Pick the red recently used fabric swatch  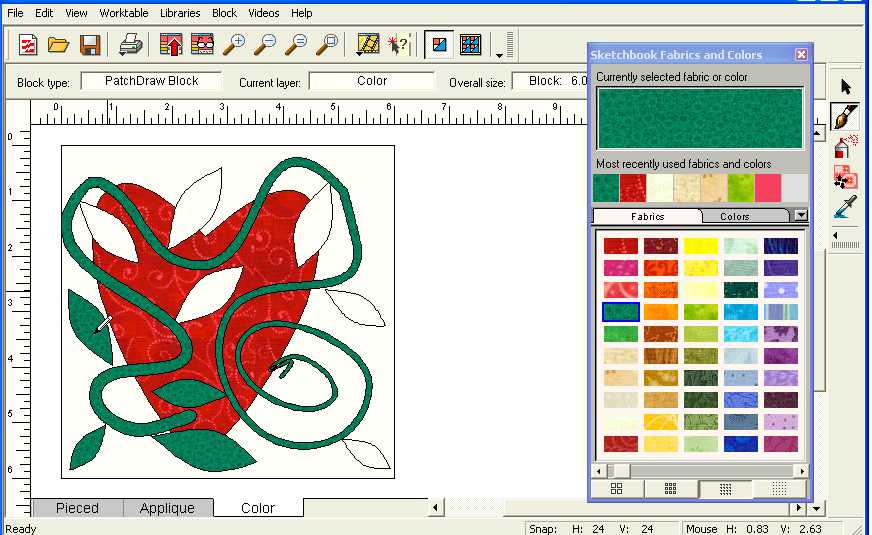tap(632, 188)
